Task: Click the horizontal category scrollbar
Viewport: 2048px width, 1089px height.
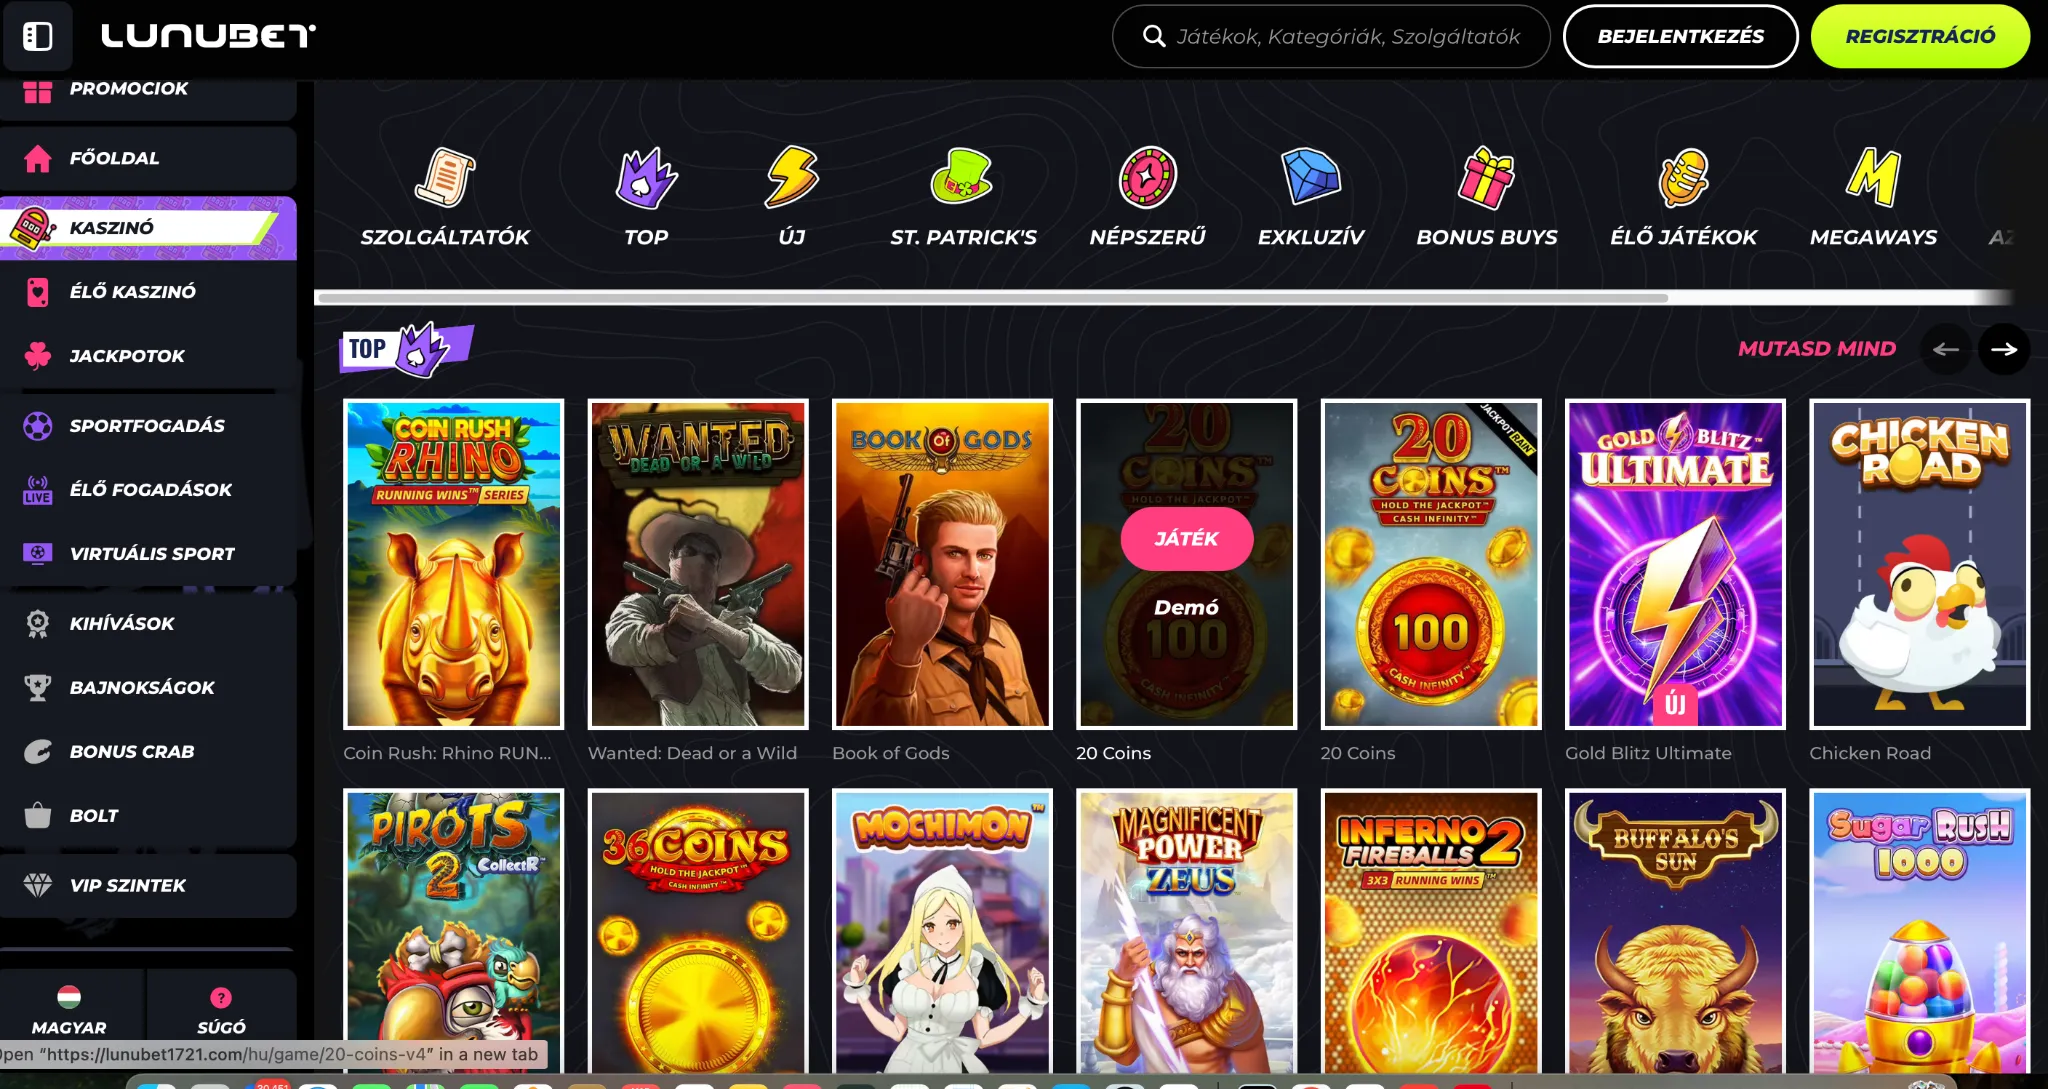Action: [x=990, y=298]
